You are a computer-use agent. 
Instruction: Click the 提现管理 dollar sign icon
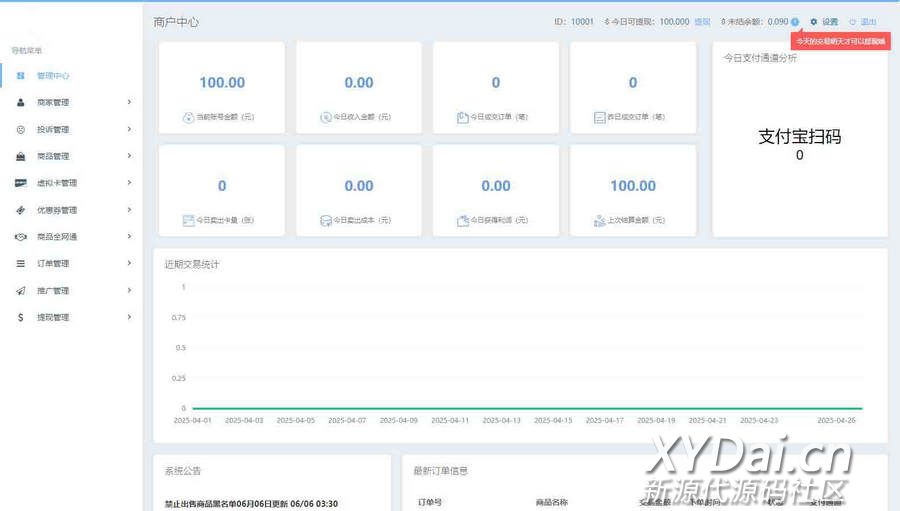pos(21,318)
